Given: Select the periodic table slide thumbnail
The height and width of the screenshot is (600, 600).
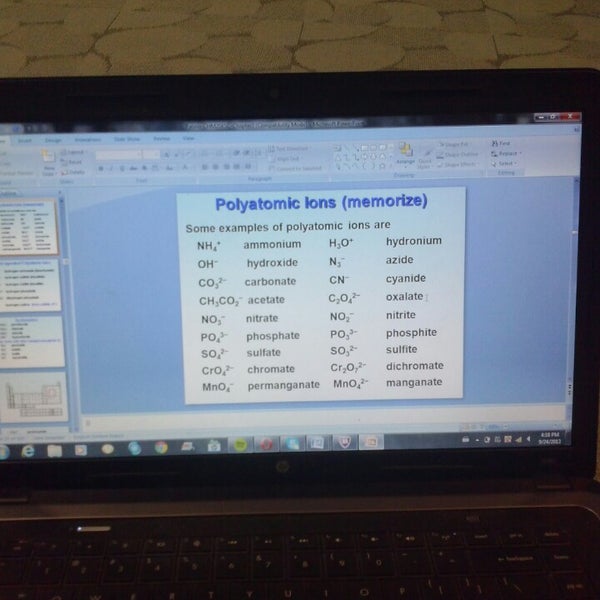Looking at the screenshot, I should 32,398.
